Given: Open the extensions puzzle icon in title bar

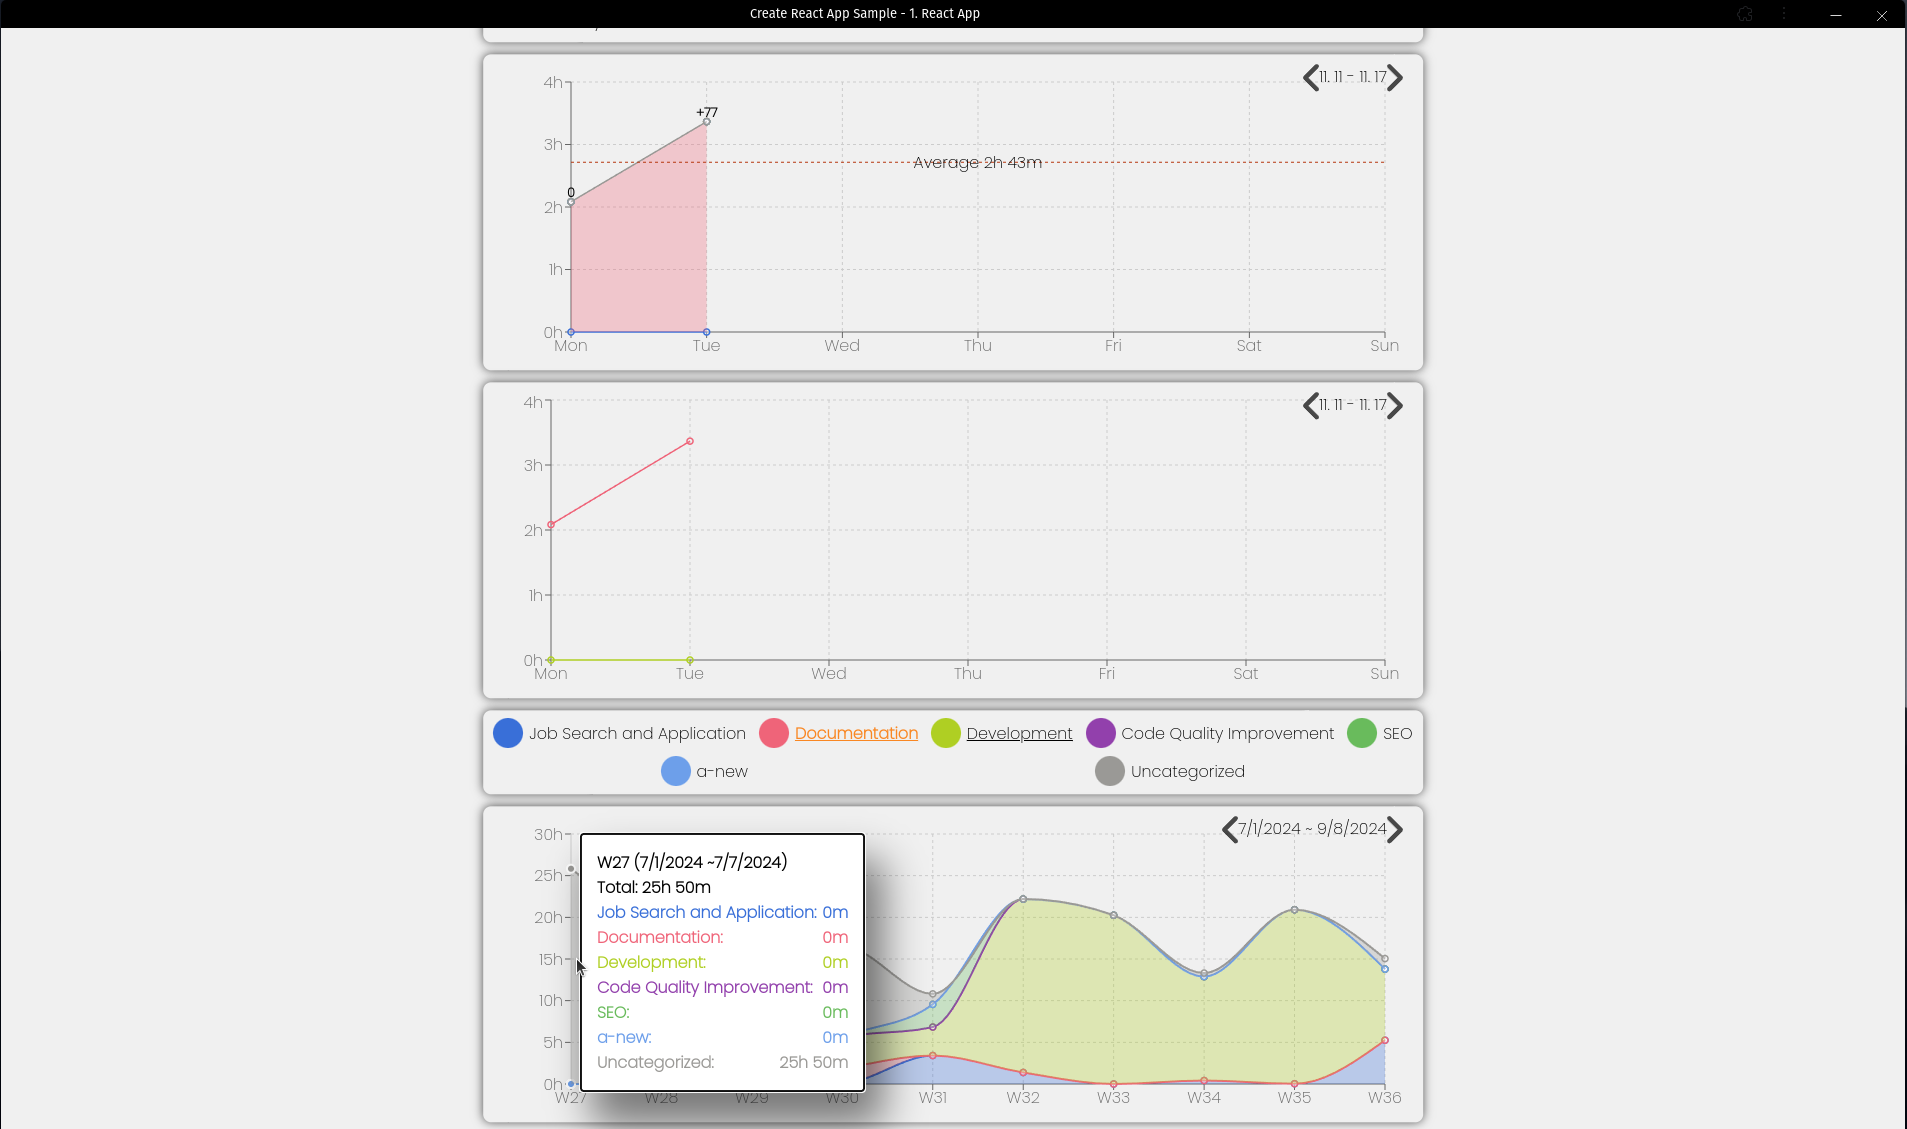Looking at the screenshot, I should (1745, 14).
